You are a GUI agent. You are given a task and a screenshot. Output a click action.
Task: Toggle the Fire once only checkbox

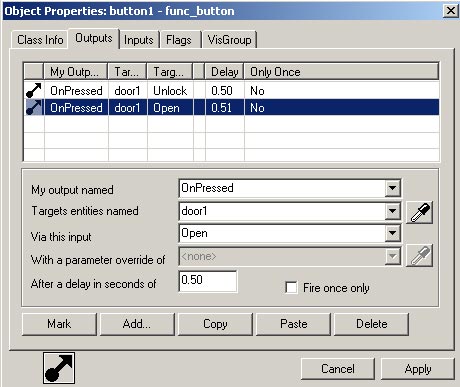click(291, 287)
